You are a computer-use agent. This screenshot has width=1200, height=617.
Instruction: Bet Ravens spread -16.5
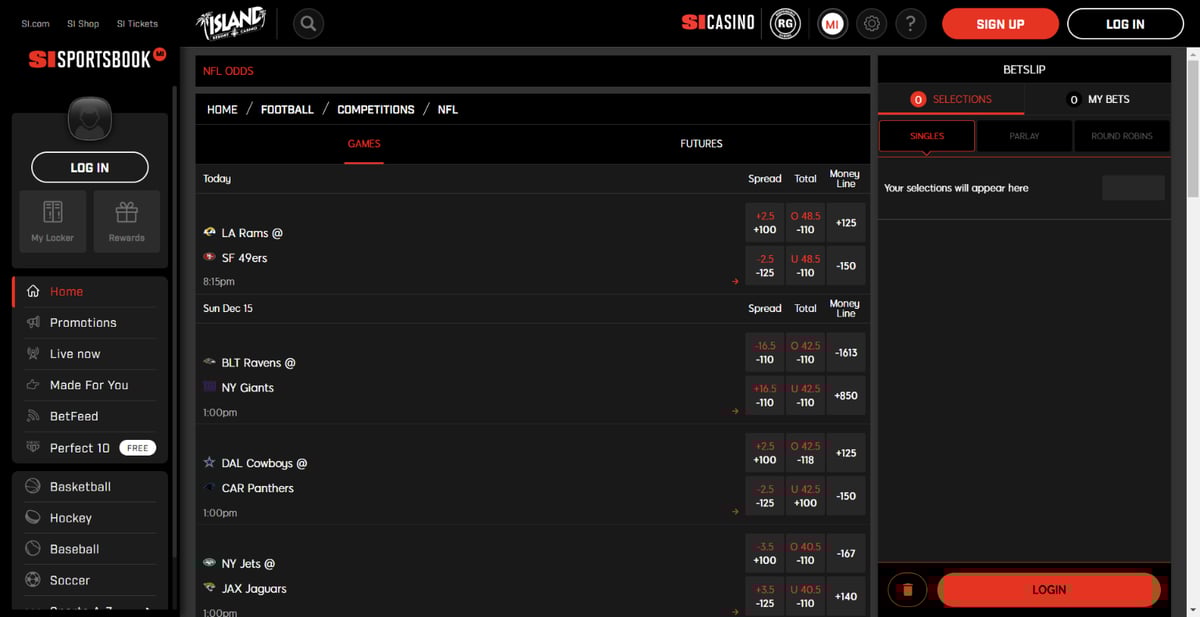point(765,353)
